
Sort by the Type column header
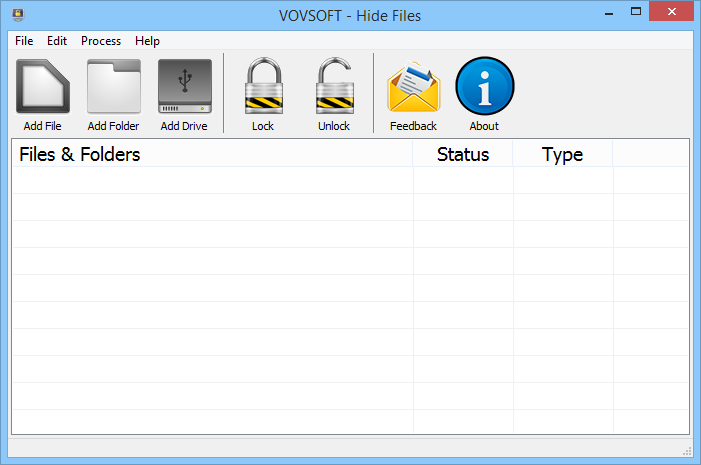point(562,154)
